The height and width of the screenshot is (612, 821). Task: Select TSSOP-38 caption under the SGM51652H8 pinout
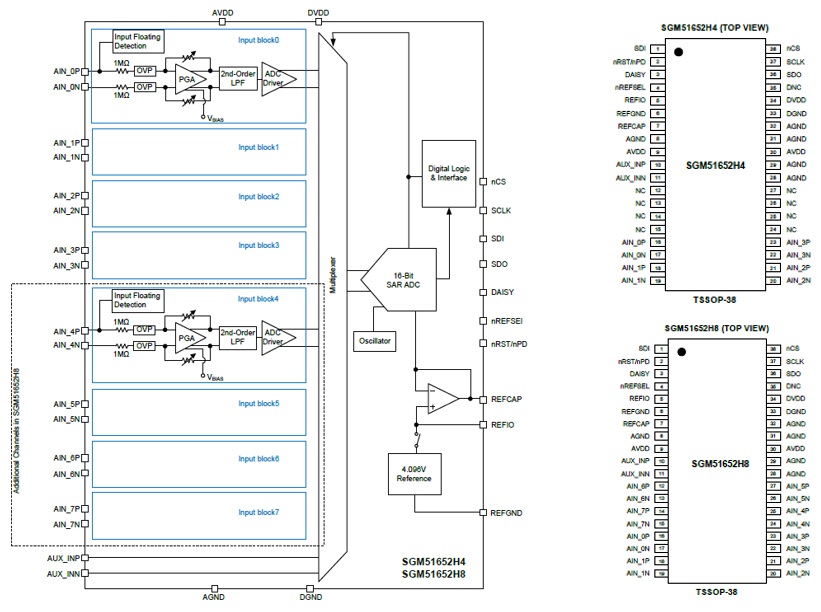click(716, 592)
